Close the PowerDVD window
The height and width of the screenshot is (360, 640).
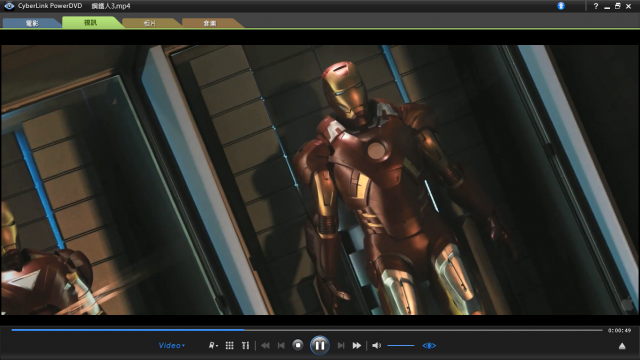(629, 6)
